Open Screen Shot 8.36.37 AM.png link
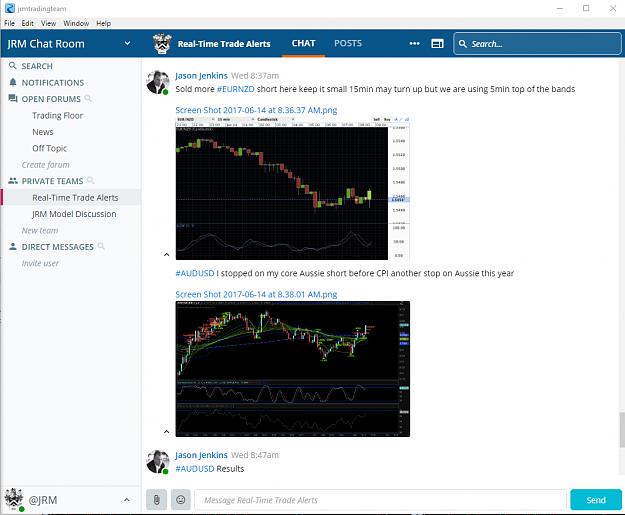The image size is (625, 515). [x=256, y=110]
